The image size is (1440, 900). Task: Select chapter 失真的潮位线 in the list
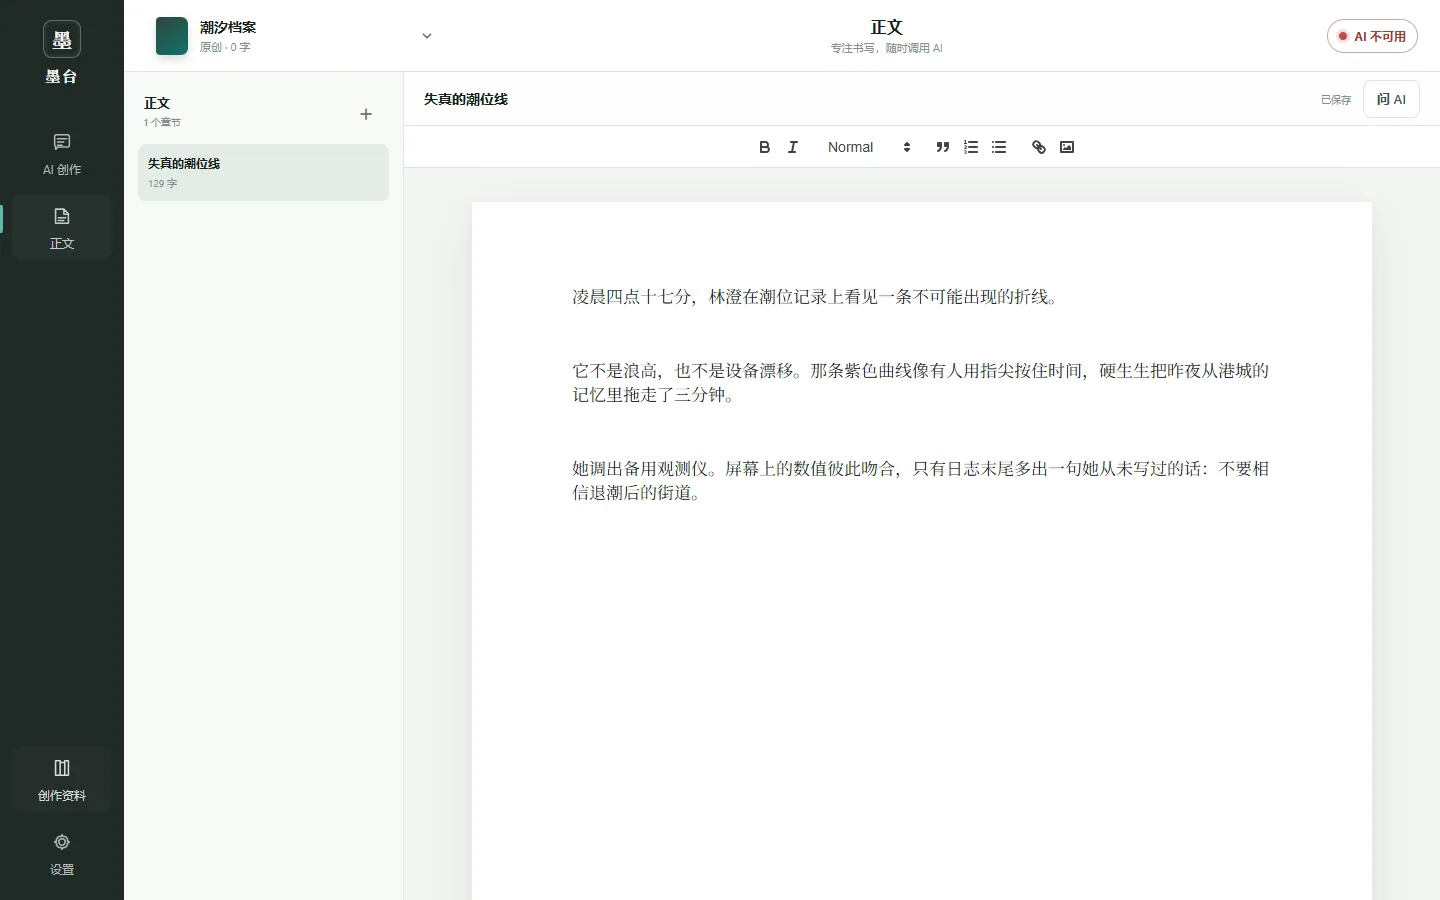point(263,172)
